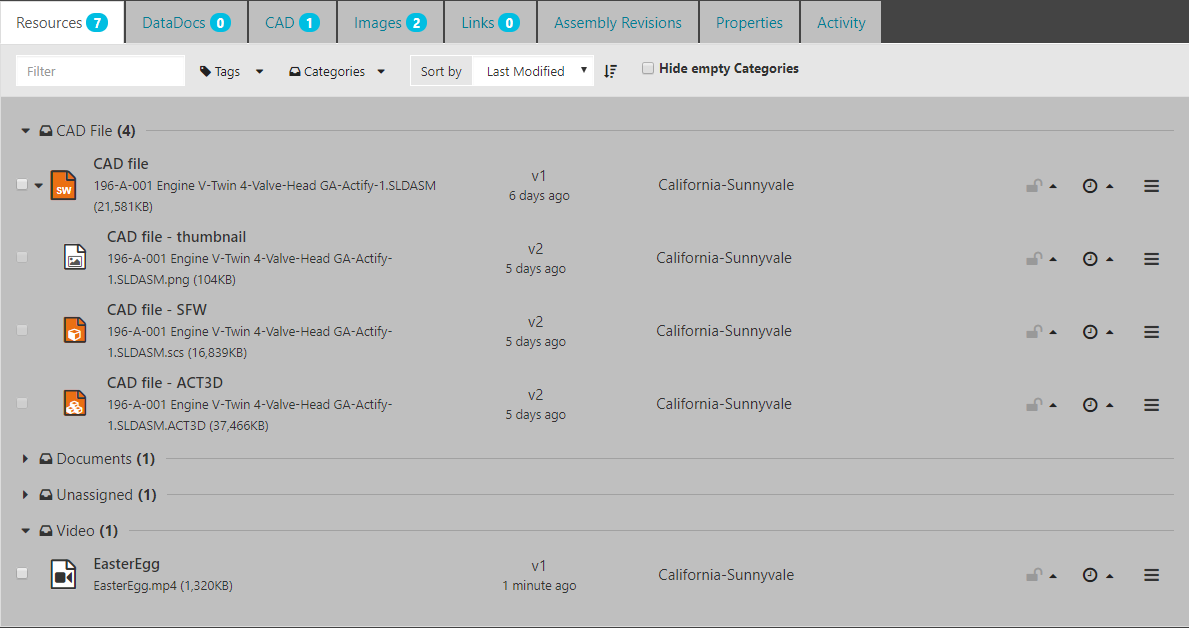Collapse the Video (1) category
The width and height of the screenshot is (1189, 628).
click(x=25, y=531)
